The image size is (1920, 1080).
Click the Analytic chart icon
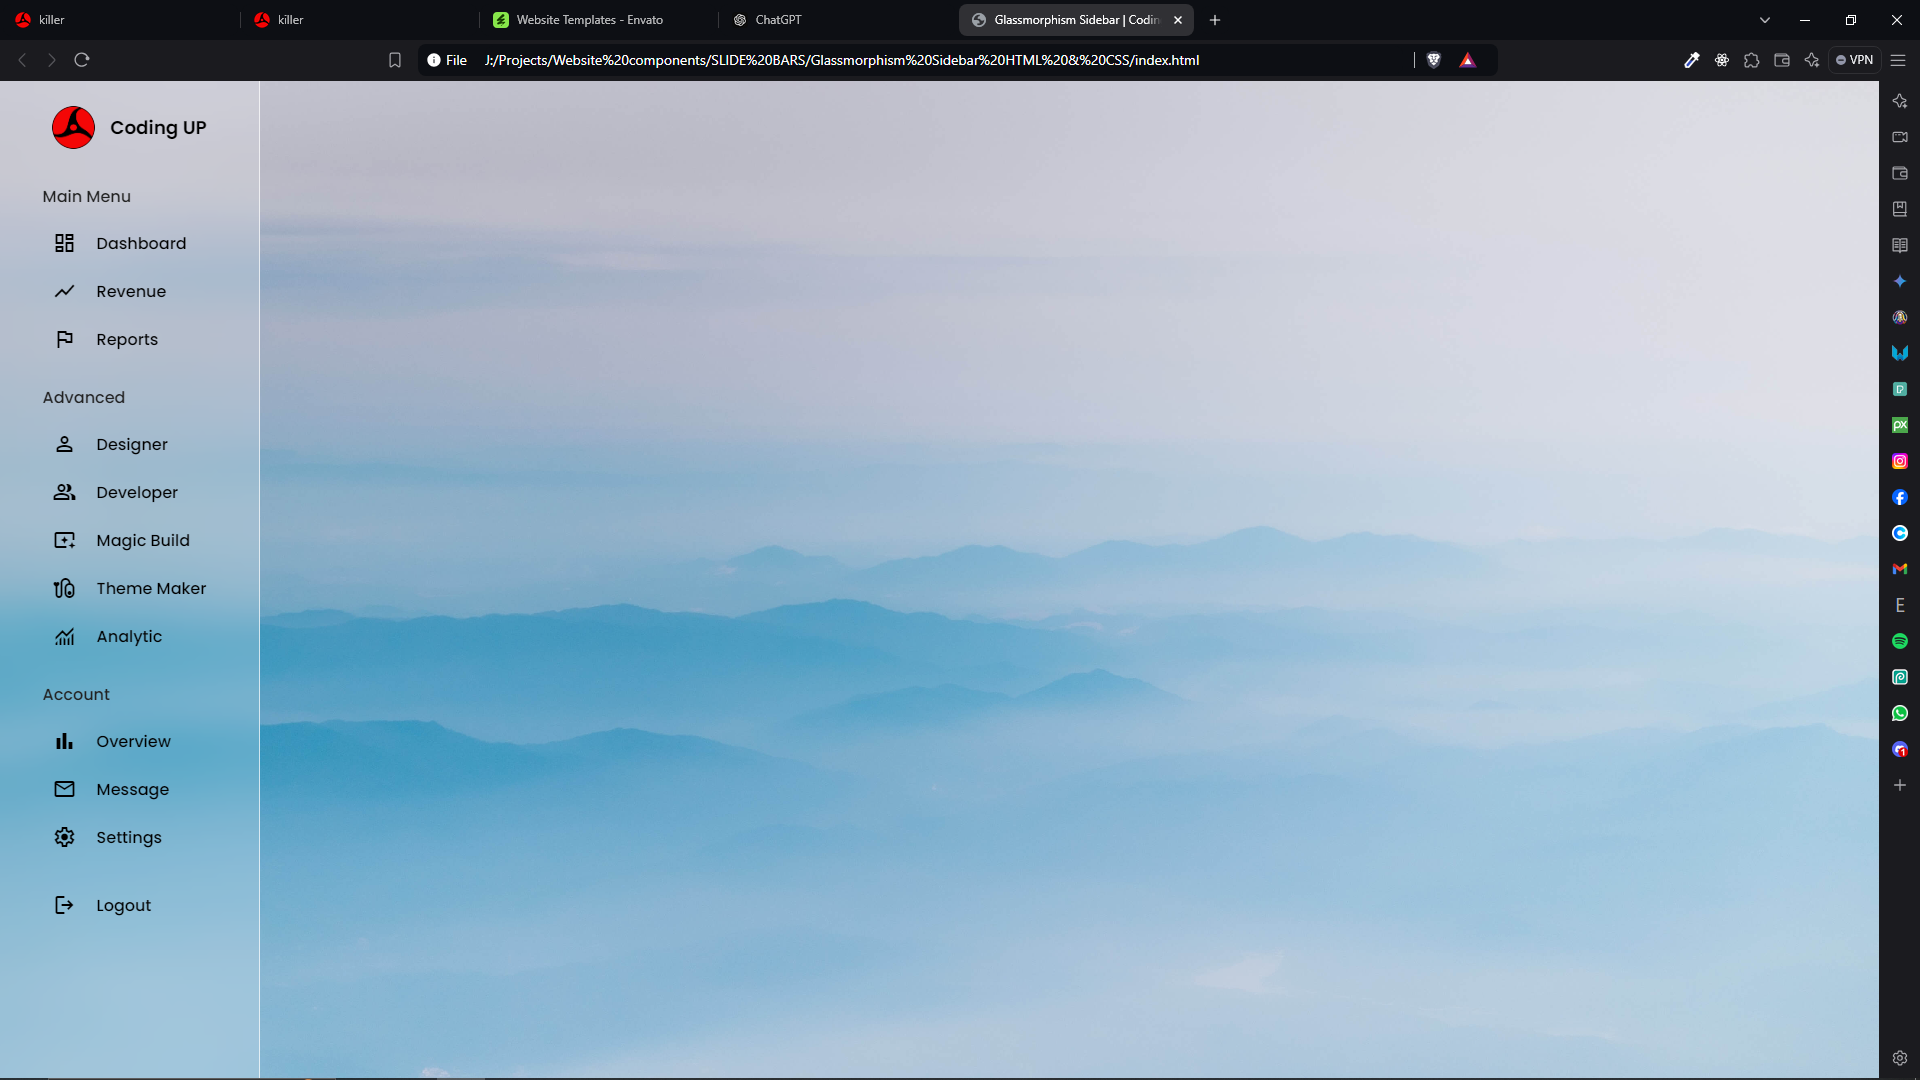point(65,636)
